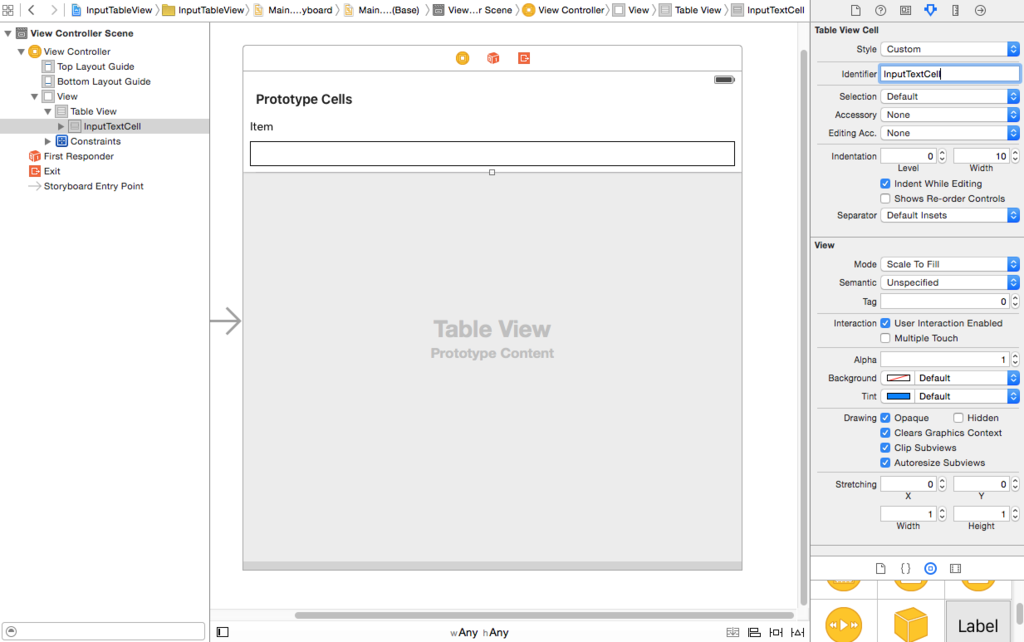Viewport: 1024px width, 642px height.
Task: Expand the InputTextCell outline row
Action: coord(61,126)
